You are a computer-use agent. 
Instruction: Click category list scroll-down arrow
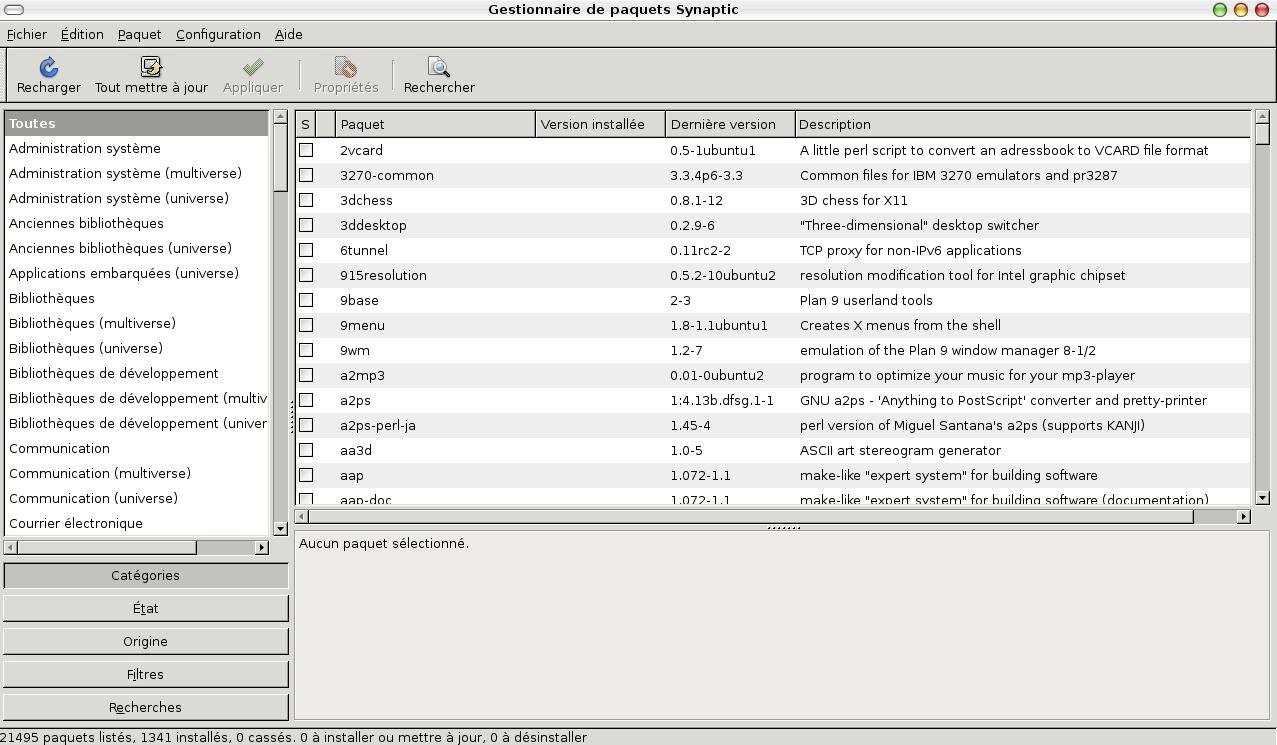click(x=280, y=528)
